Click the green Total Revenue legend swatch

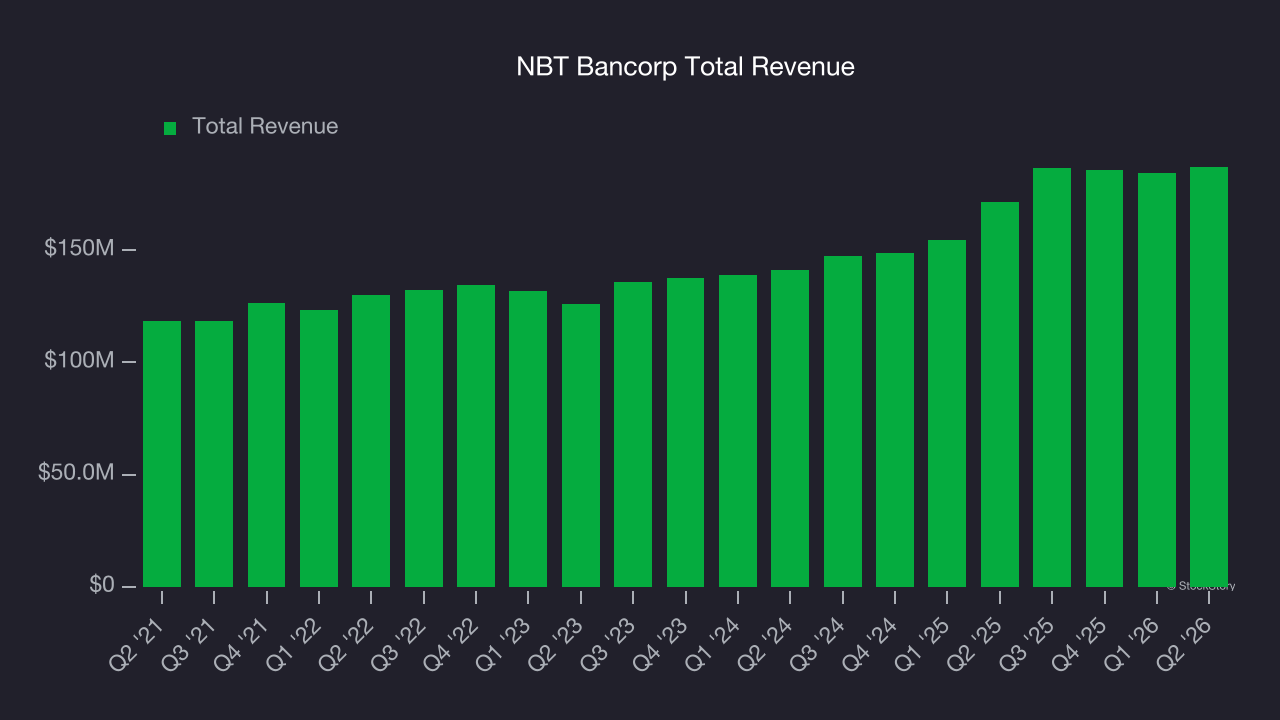[170, 128]
